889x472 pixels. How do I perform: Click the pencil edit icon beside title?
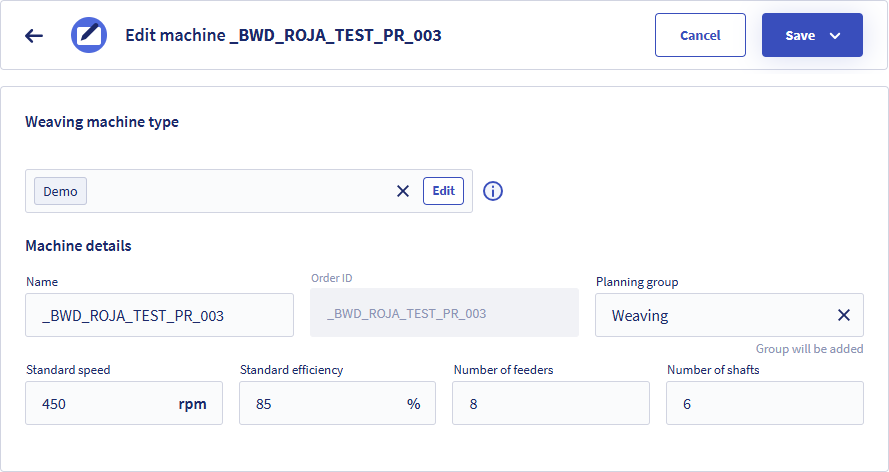(89, 35)
